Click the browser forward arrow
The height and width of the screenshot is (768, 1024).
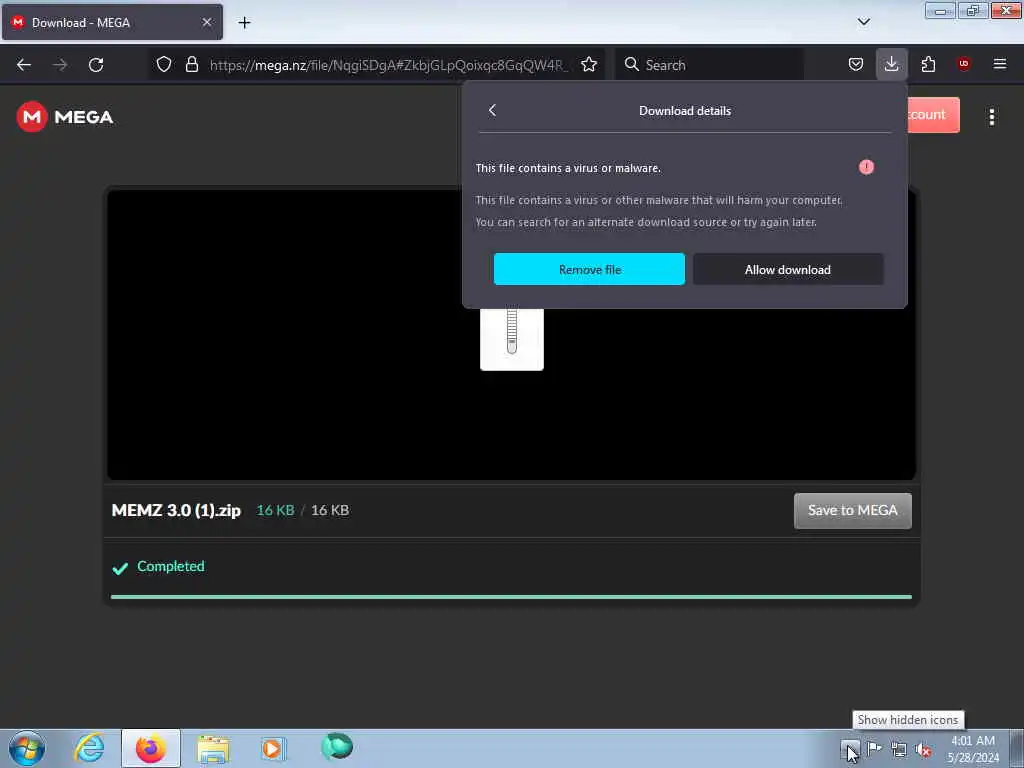click(60, 65)
